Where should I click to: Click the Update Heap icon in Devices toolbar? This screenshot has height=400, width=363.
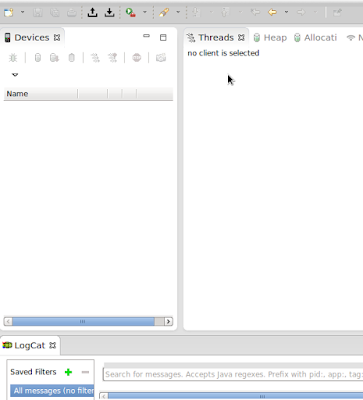[38, 58]
